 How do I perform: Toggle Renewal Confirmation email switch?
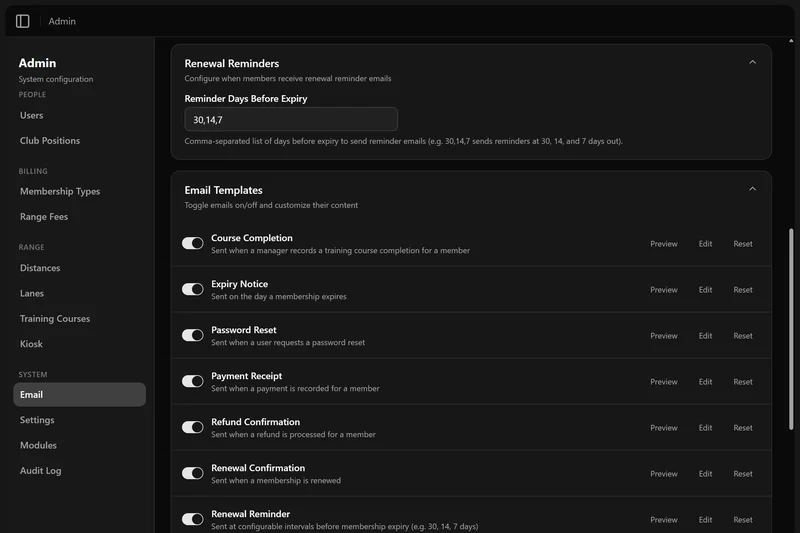click(192, 473)
